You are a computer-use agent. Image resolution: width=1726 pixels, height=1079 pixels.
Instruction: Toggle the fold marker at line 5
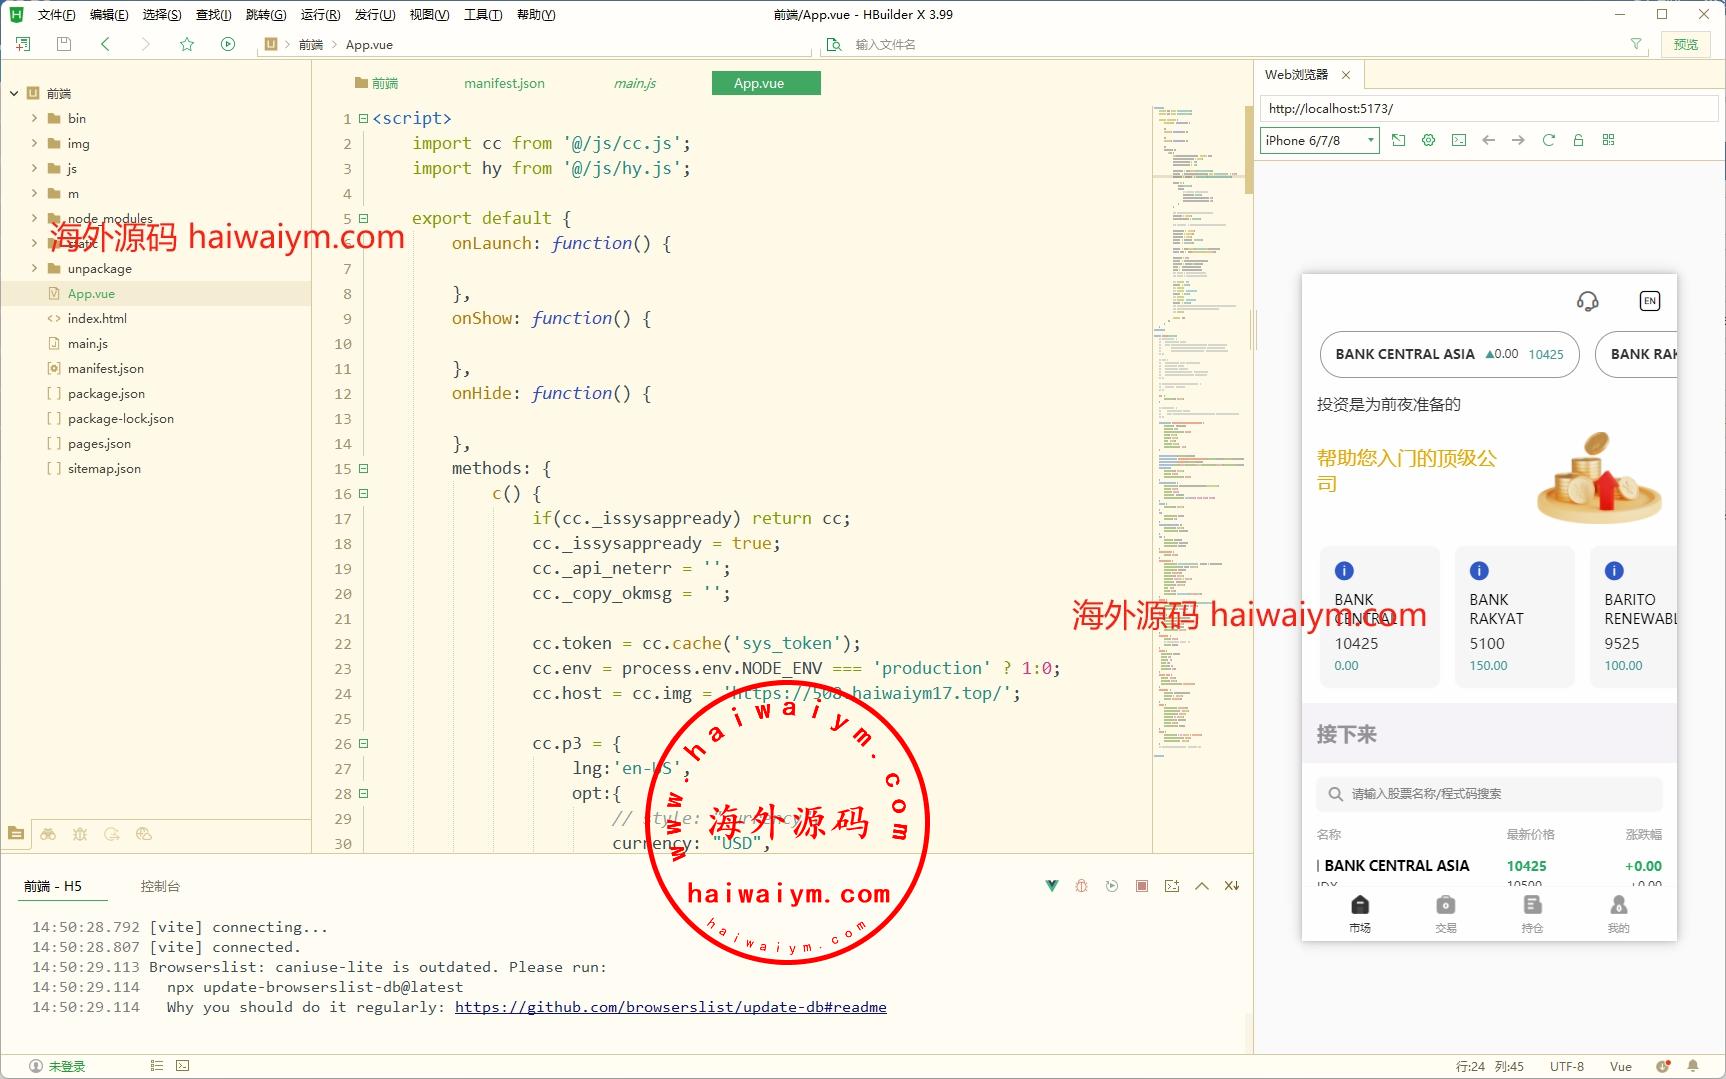pyautogui.click(x=364, y=218)
